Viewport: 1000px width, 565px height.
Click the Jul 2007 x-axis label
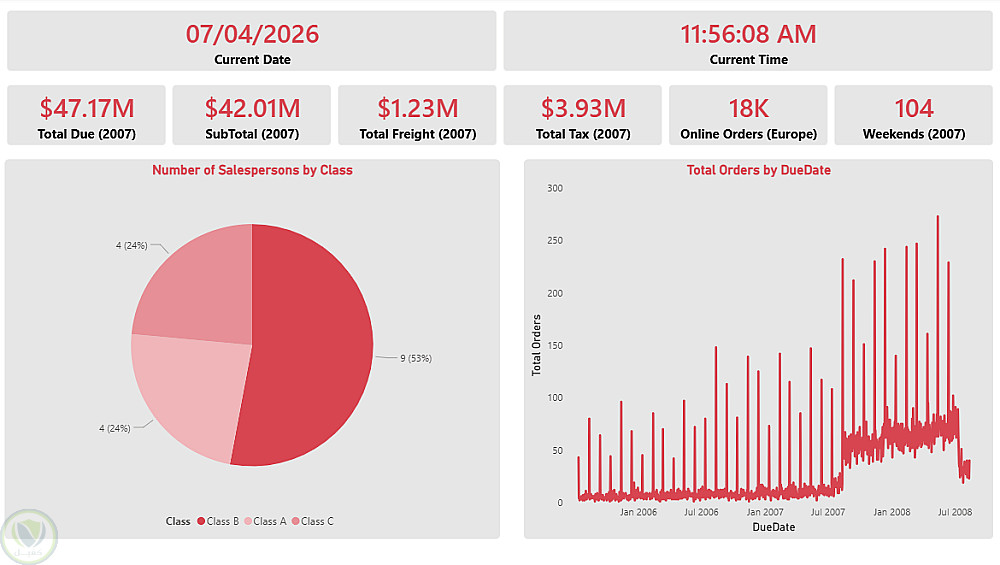(828, 512)
